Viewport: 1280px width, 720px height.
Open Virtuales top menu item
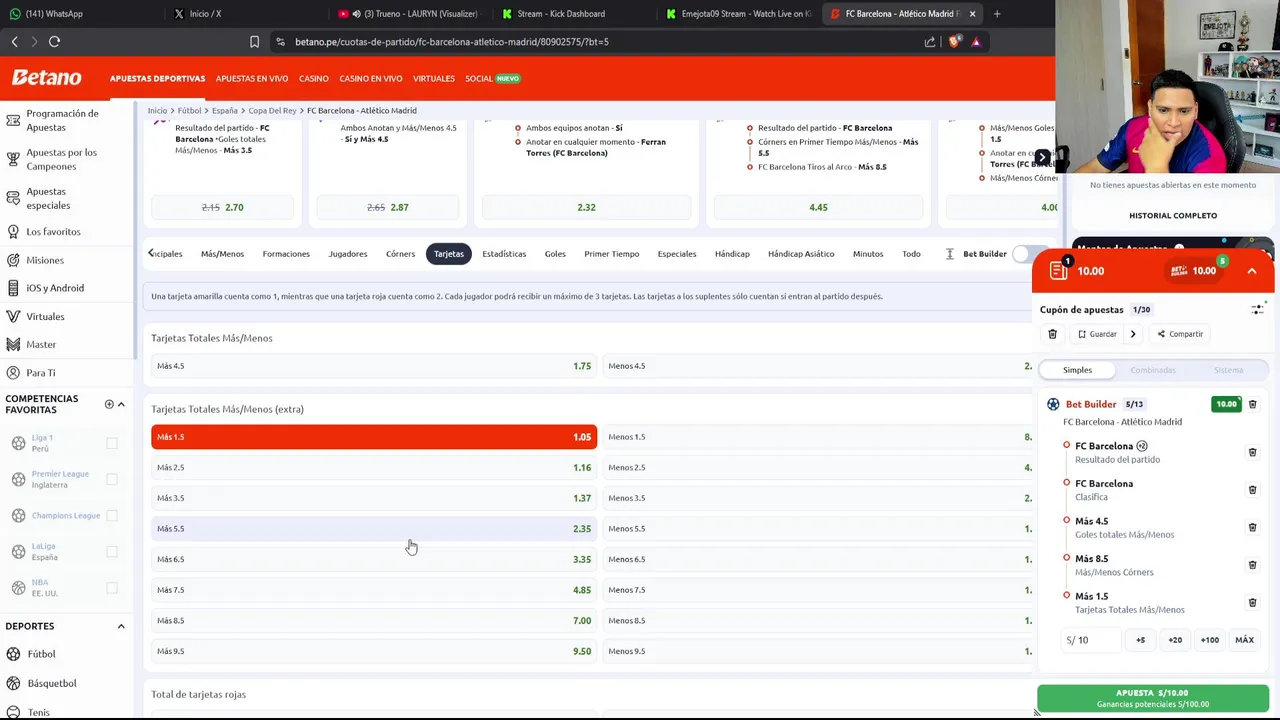point(433,78)
